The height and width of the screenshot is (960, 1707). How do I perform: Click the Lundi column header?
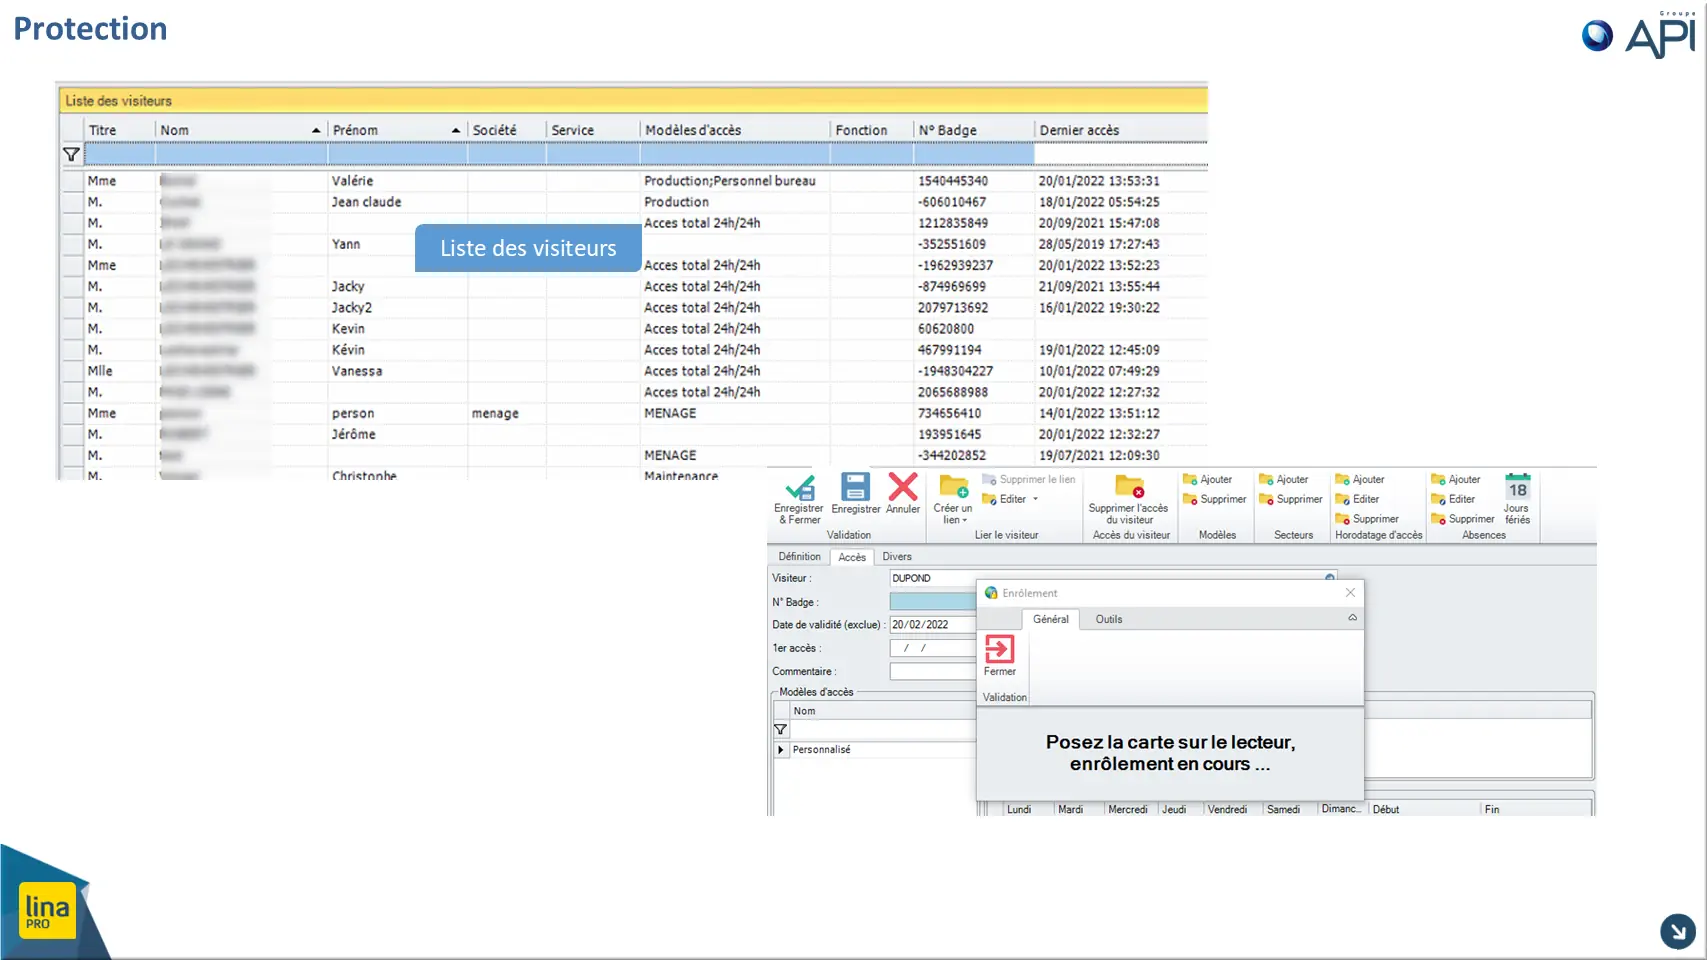[x=1029, y=809]
